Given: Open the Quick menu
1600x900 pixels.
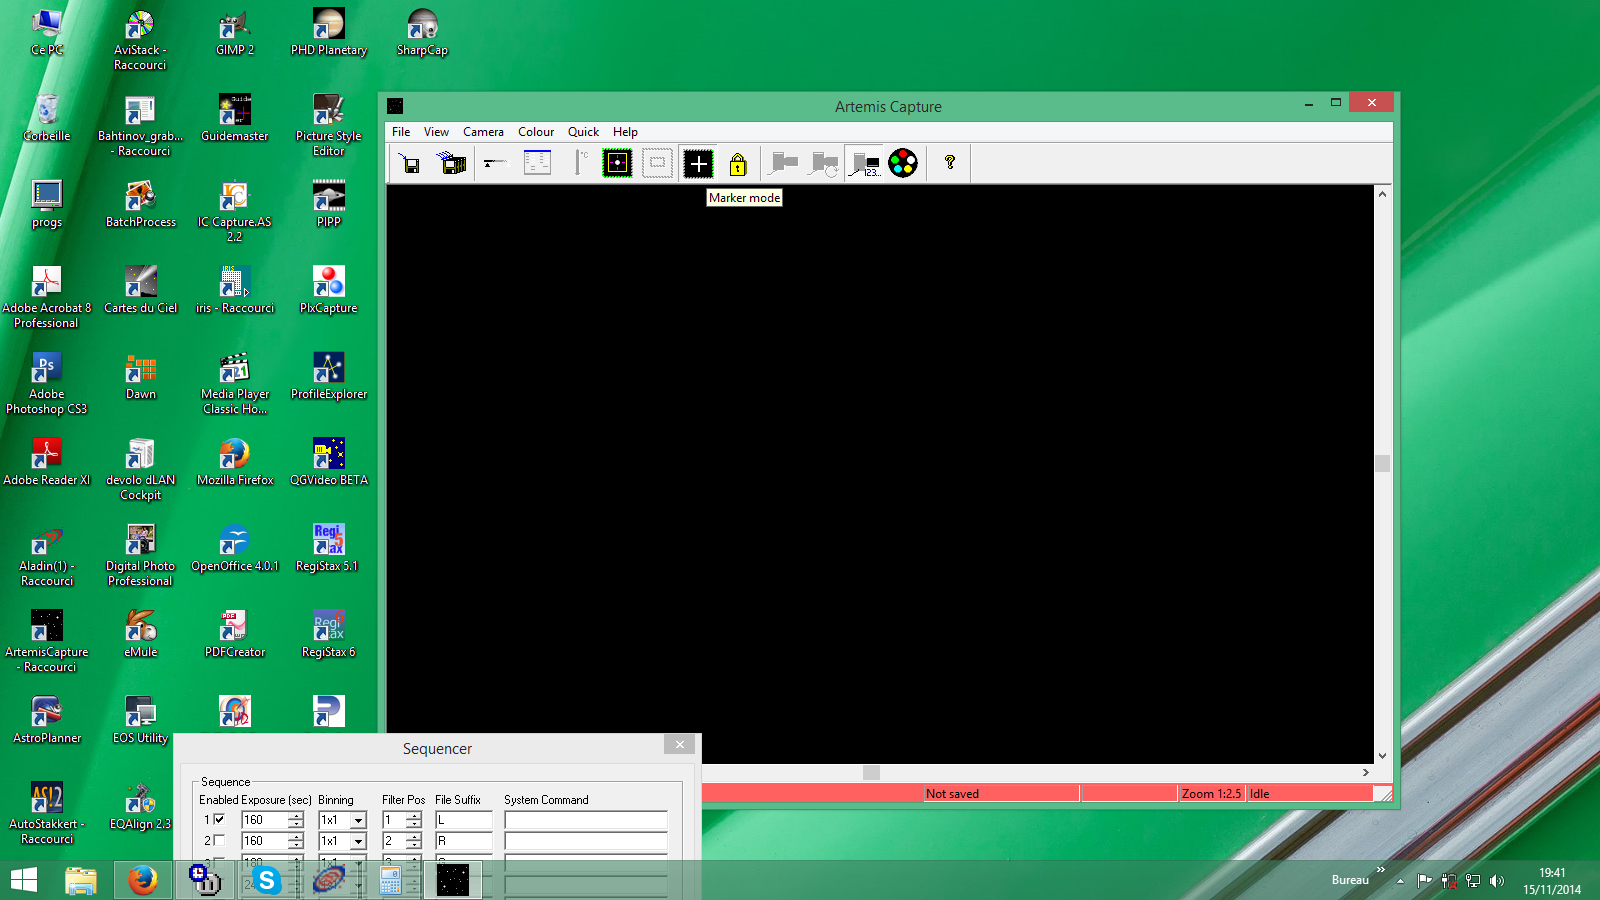Looking at the screenshot, I should point(583,132).
